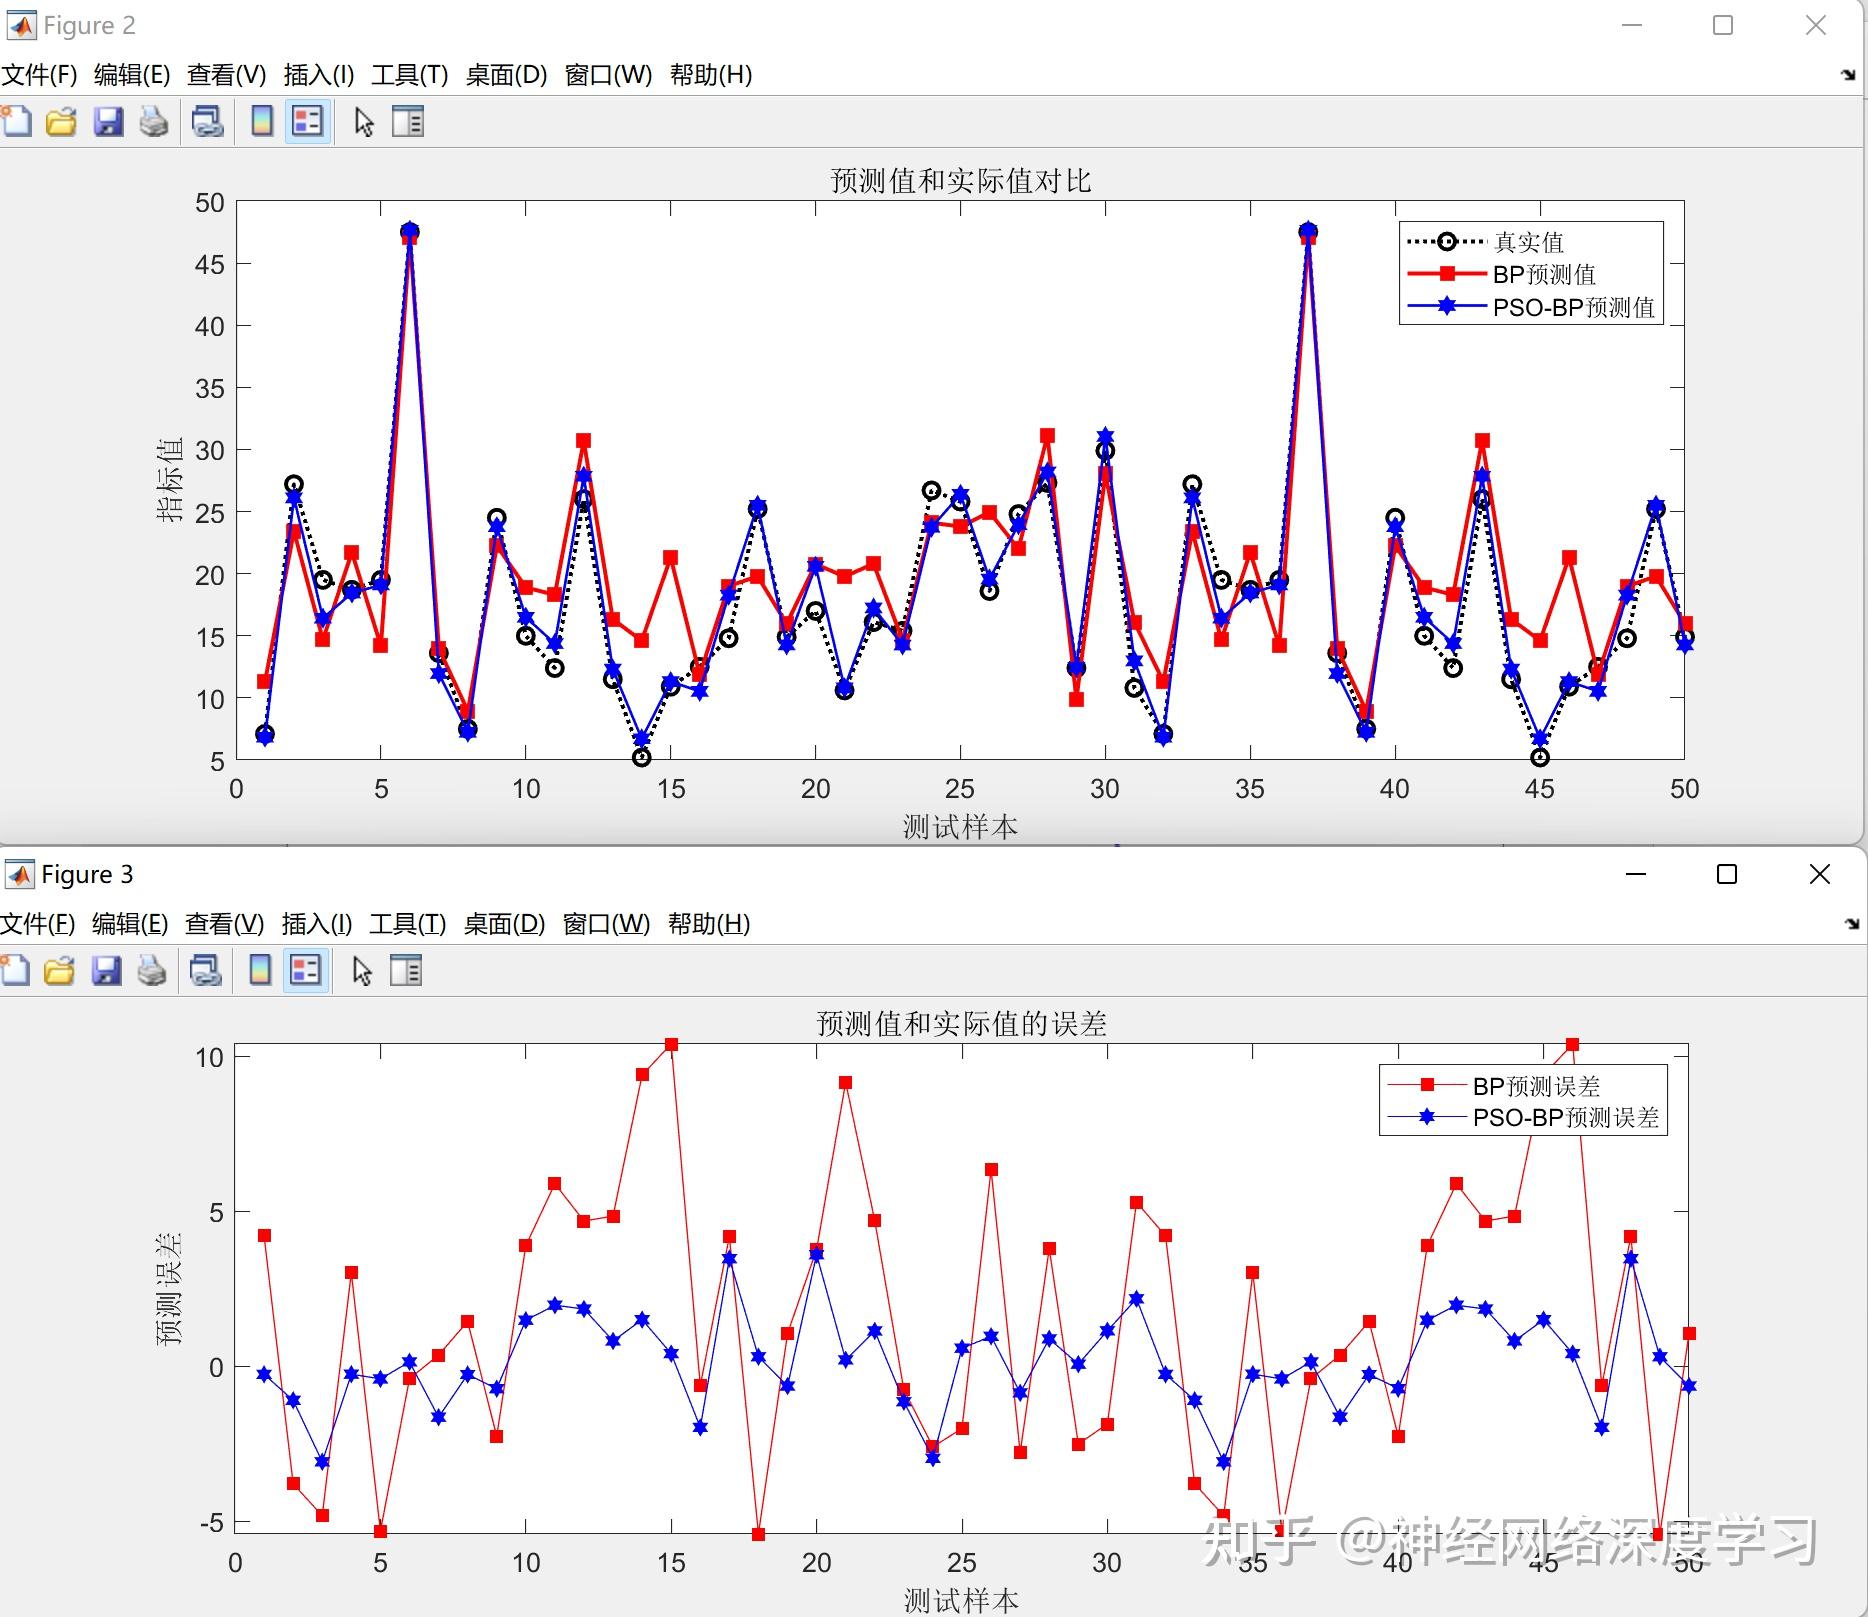
Task: Toggle the legend off in Figure 2
Action: [x=306, y=121]
